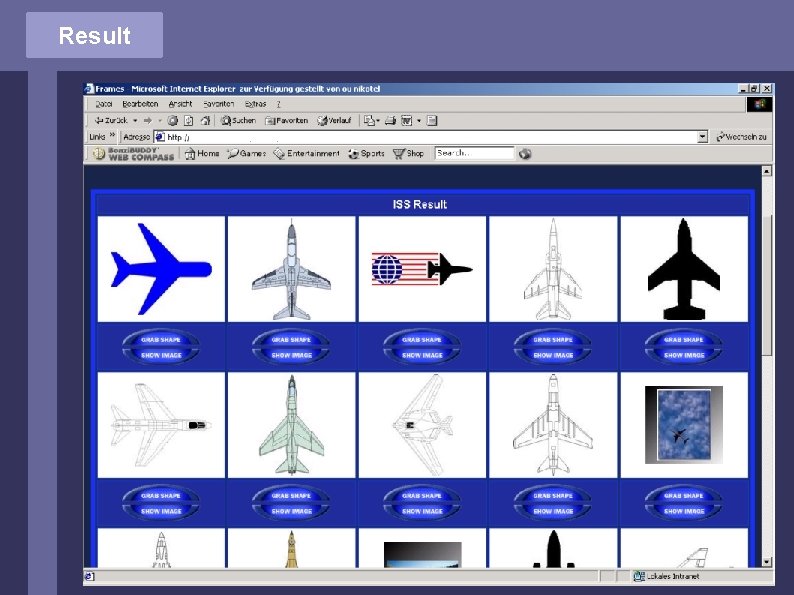Select the black jet silhouette thumbnail
The width and height of the screenshot is (794, 595).
click(684, 269)
